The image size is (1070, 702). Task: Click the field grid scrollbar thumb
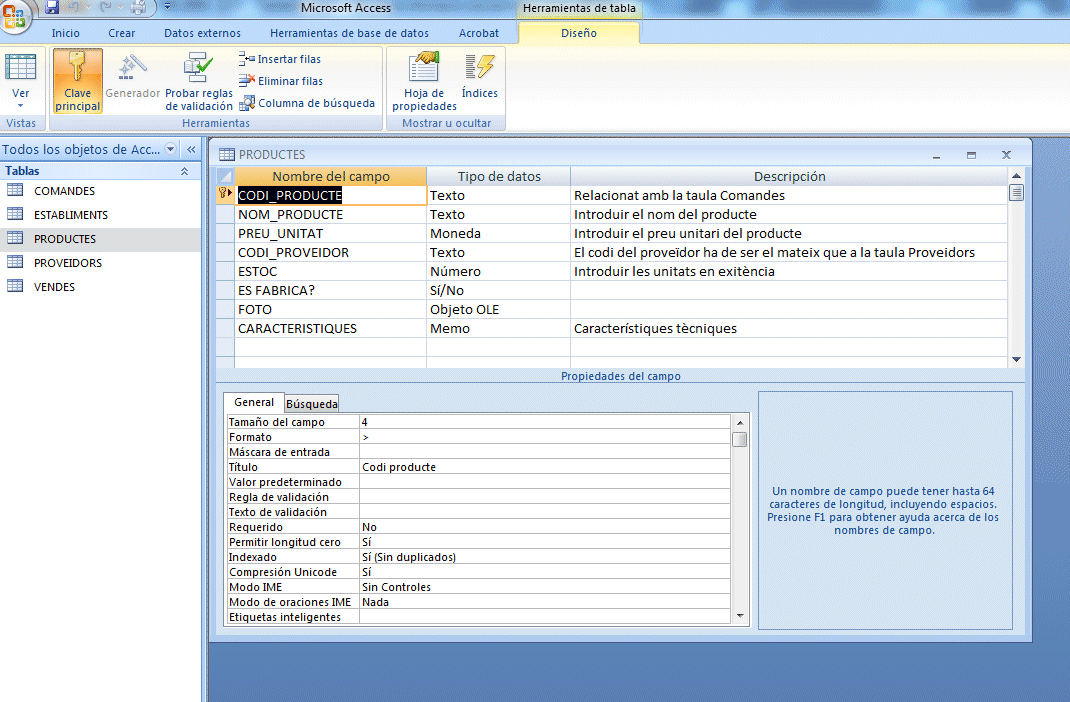(1016, 193)
